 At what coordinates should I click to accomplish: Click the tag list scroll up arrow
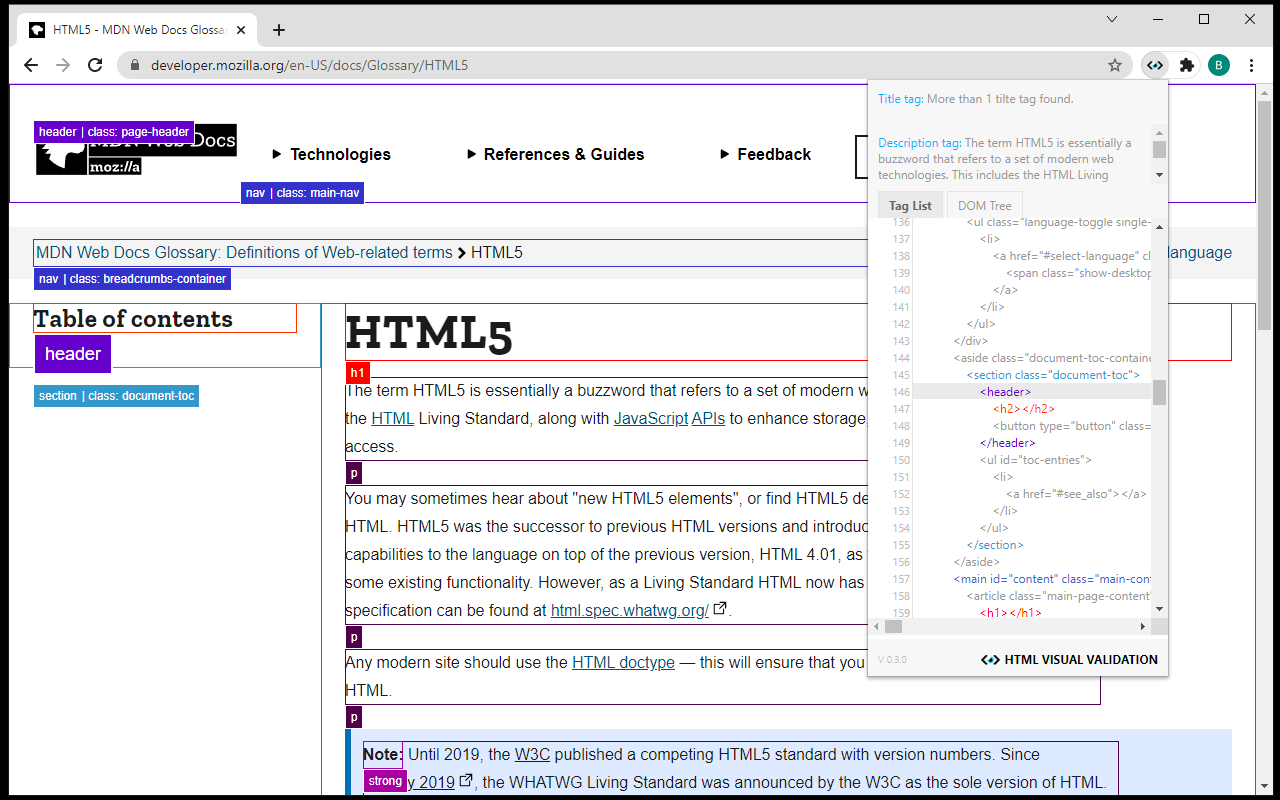tap(1160, 227)
